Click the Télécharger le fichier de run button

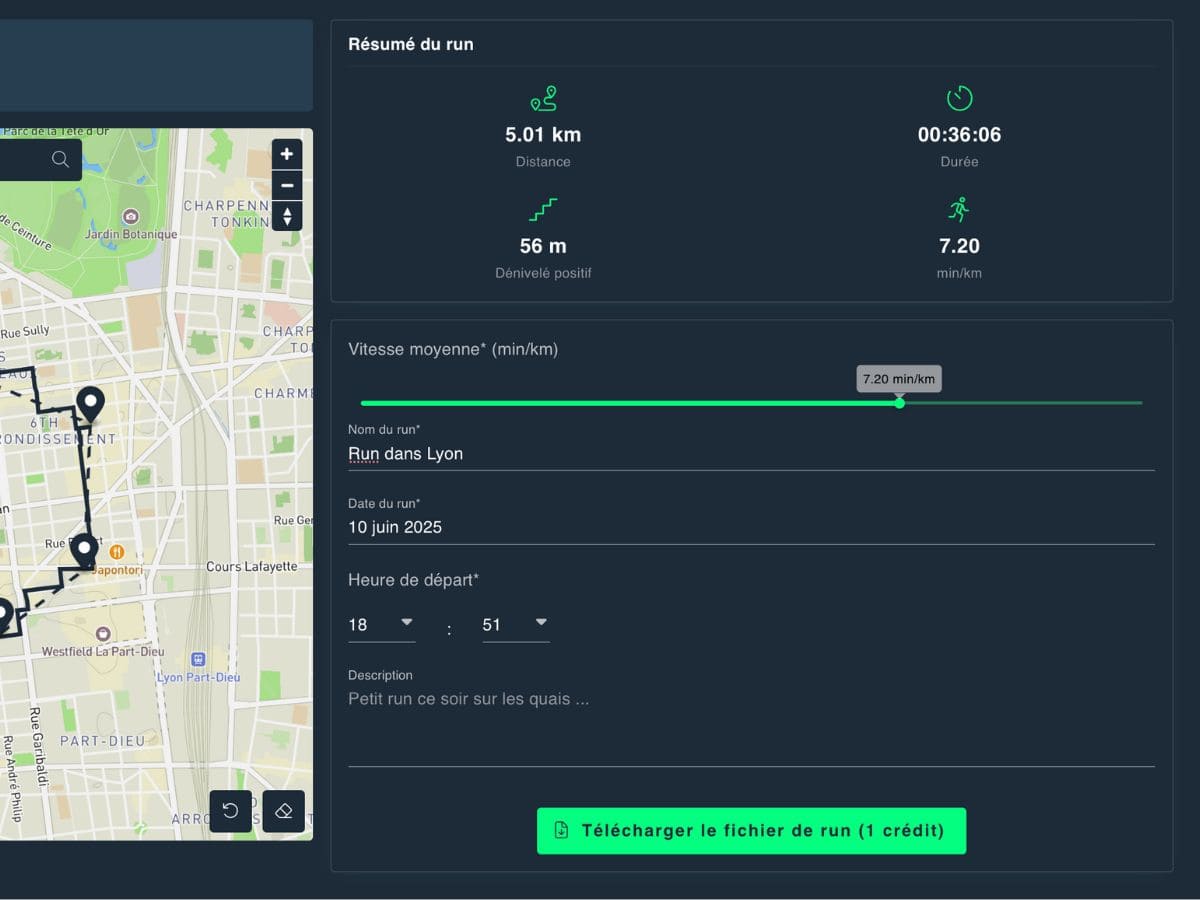pyautogui.click(x=751, y=830)
